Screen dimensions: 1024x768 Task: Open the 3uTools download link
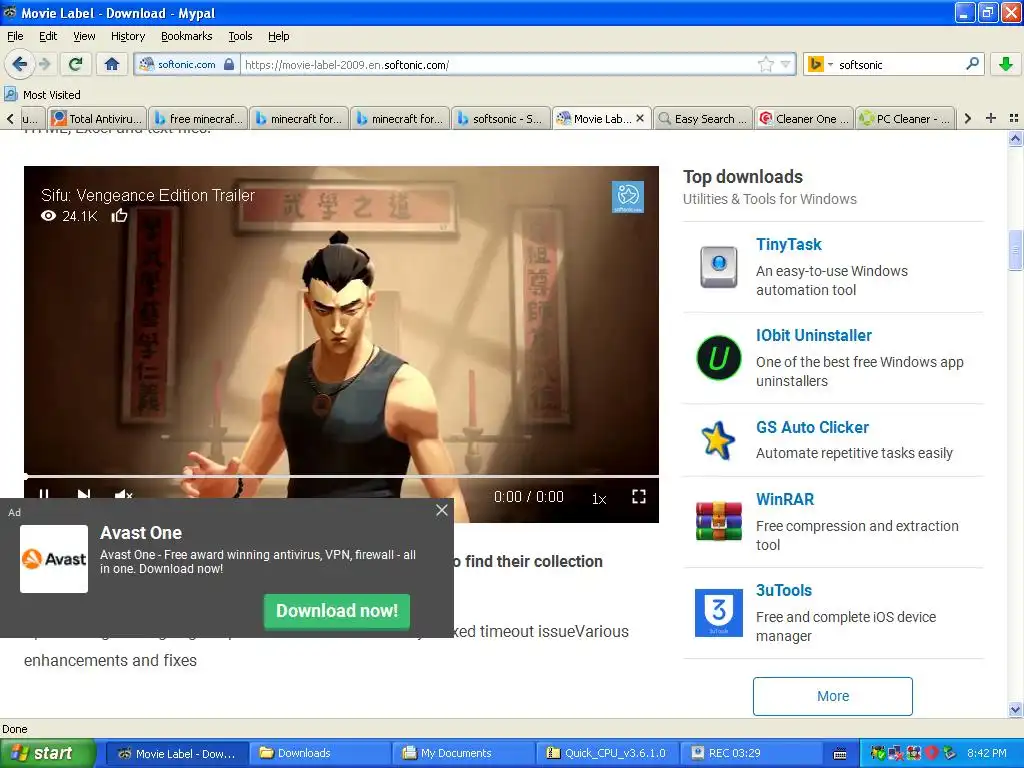tap(784, 590)
